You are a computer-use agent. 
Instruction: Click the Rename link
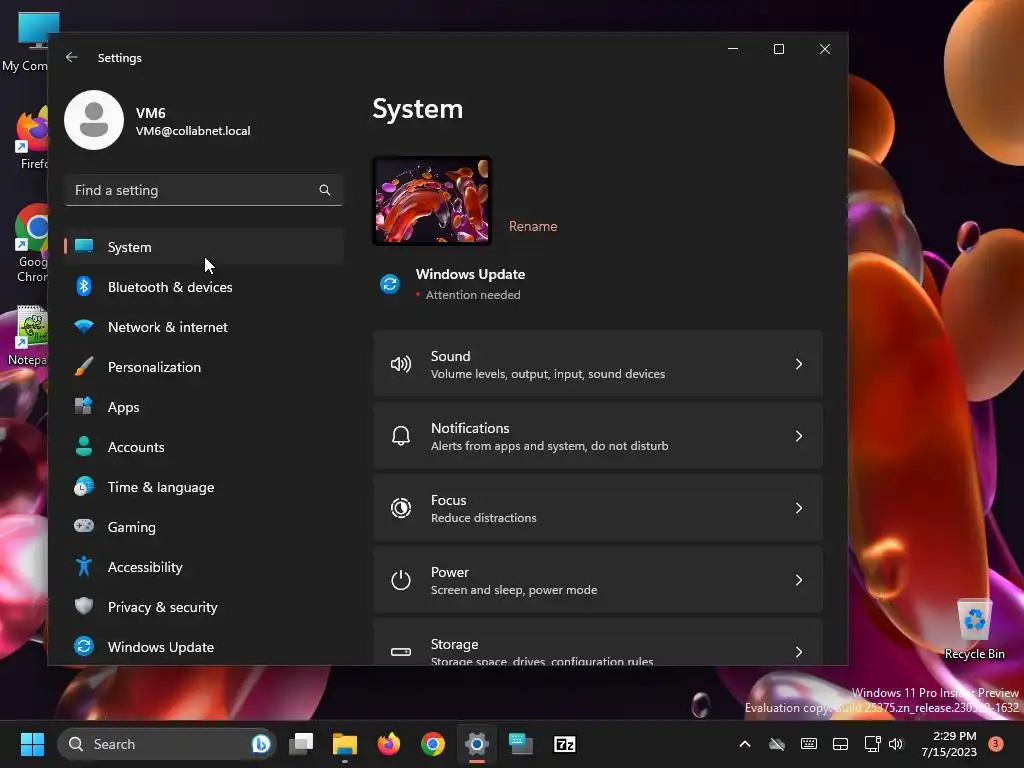(533, 226)
